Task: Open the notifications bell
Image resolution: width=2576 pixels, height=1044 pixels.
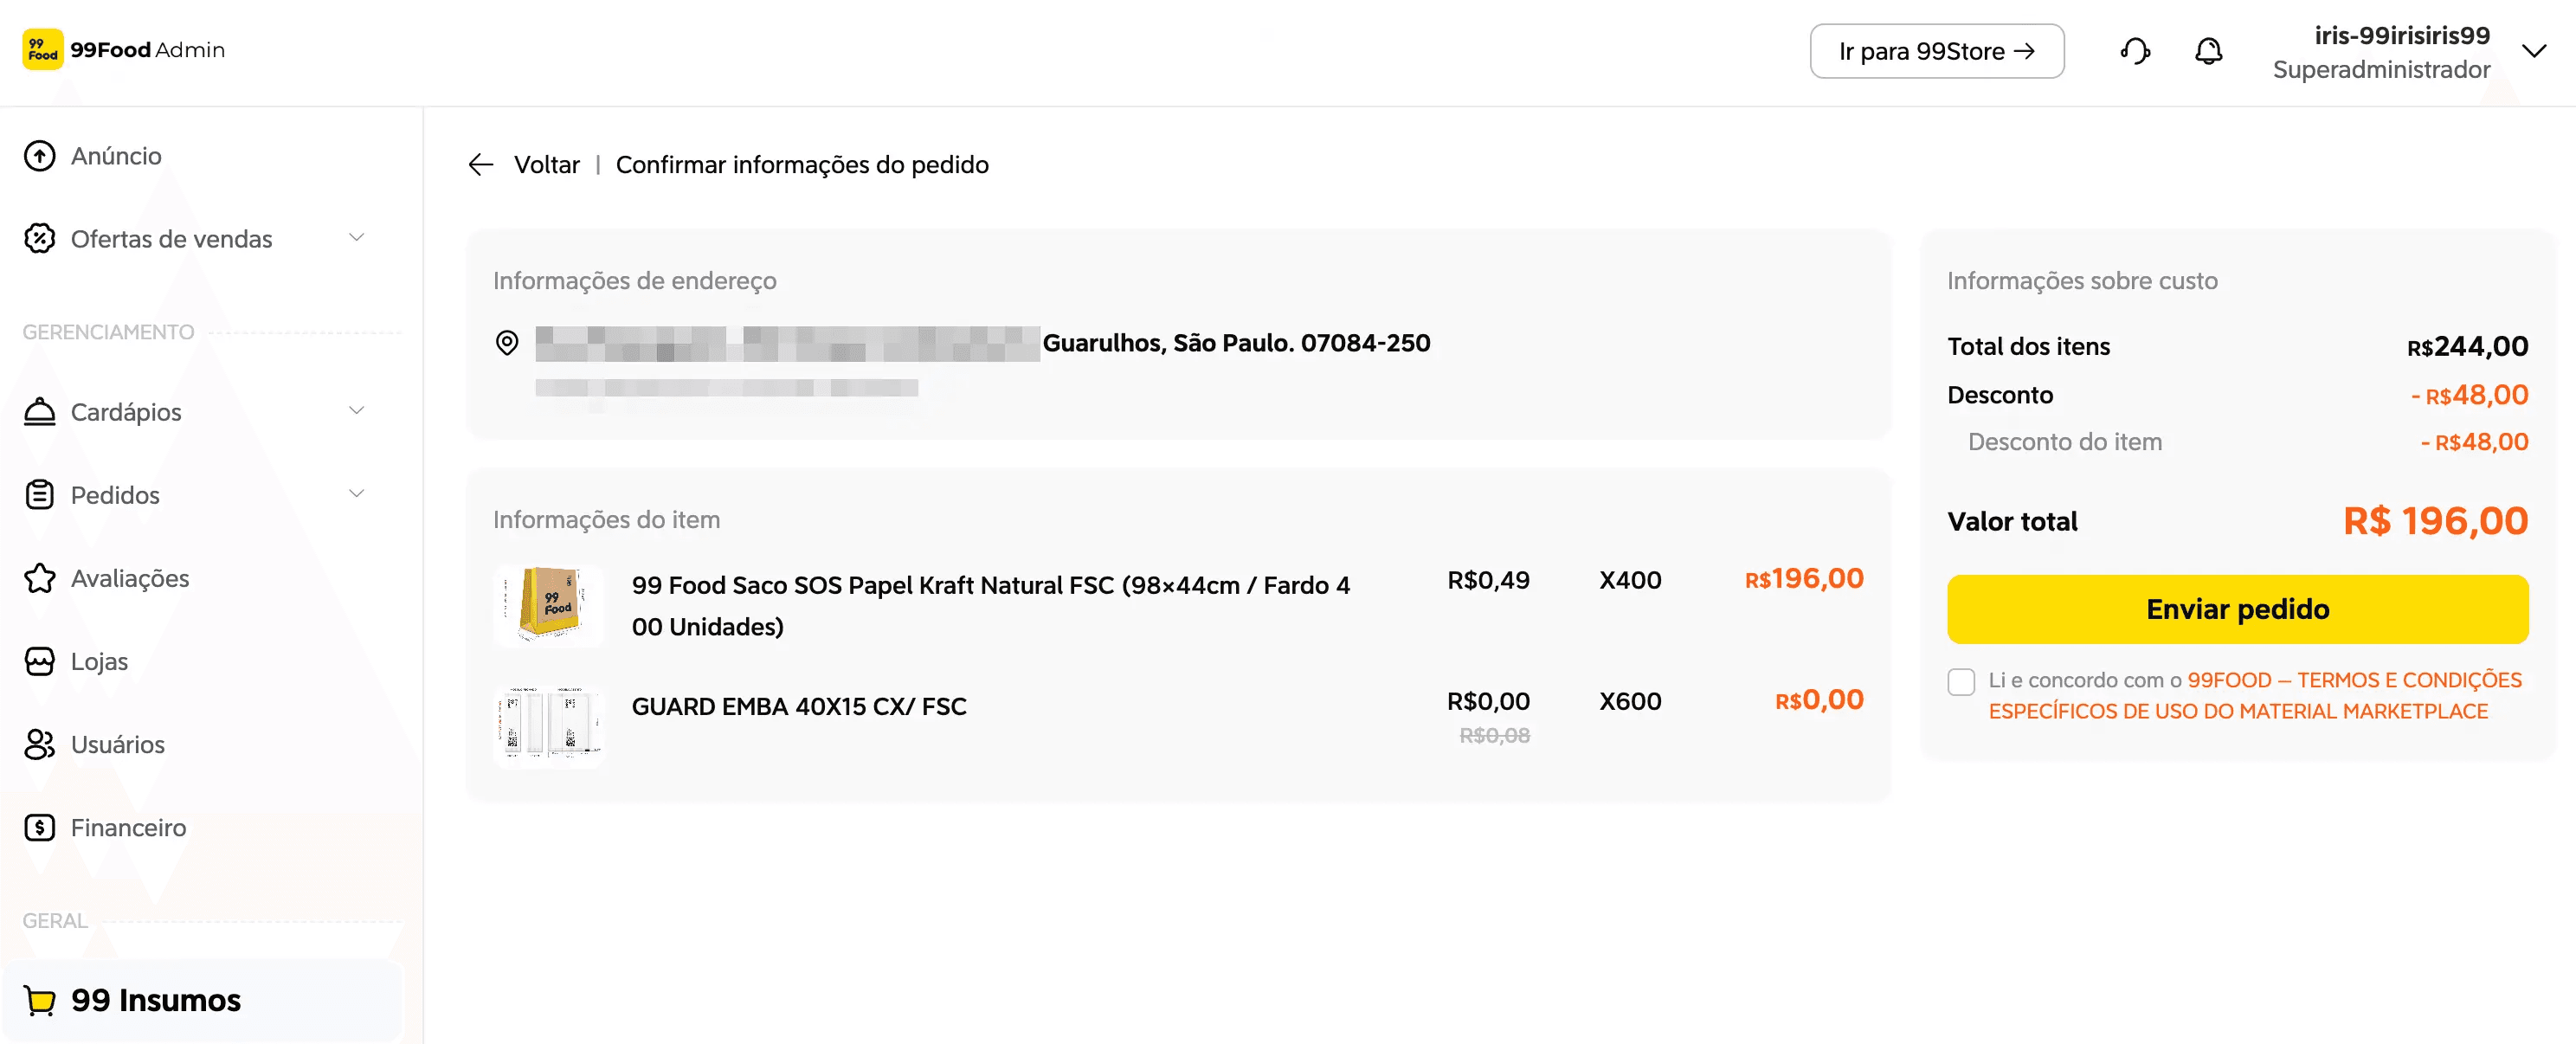Action: (2208, 51)
